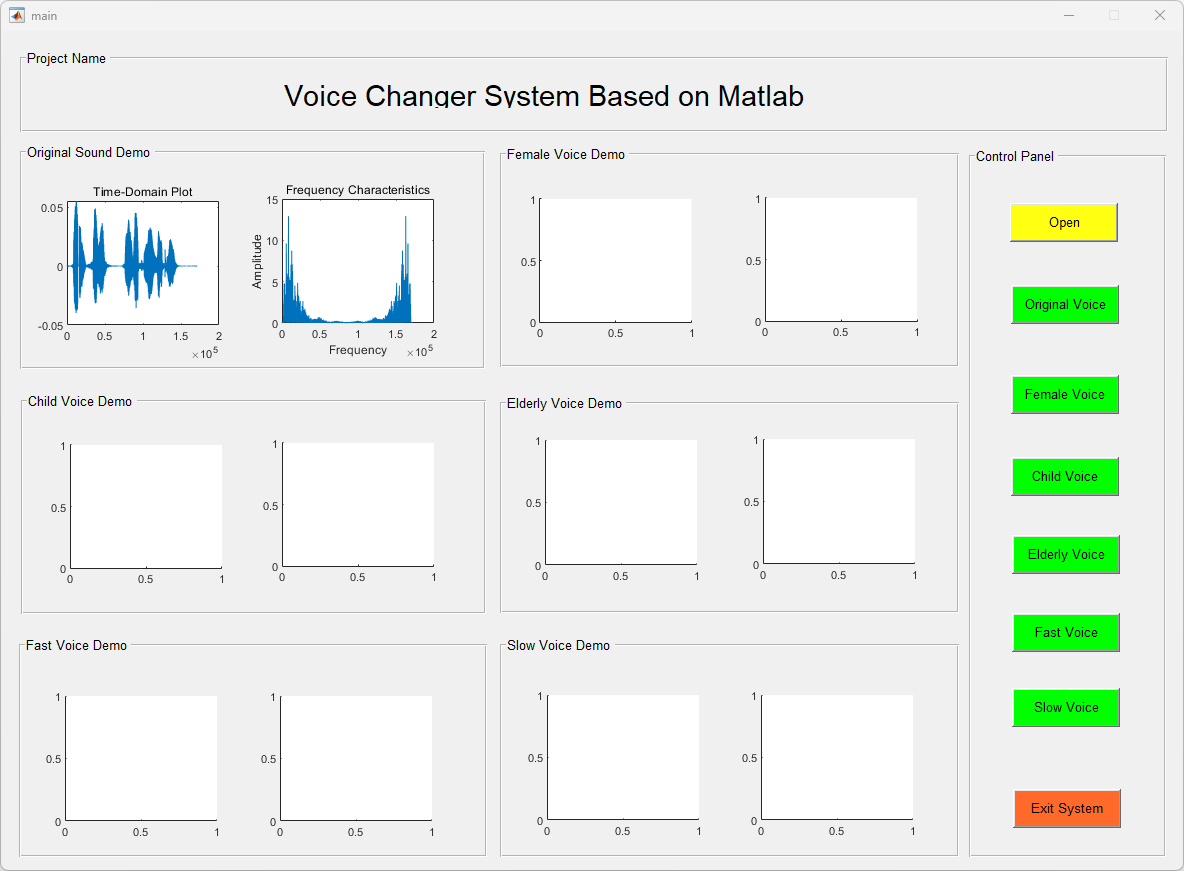Screen dimensions: 1184x871
Task: Click the 'Original Sound Demo' panel label
Action: coord(88,153)
